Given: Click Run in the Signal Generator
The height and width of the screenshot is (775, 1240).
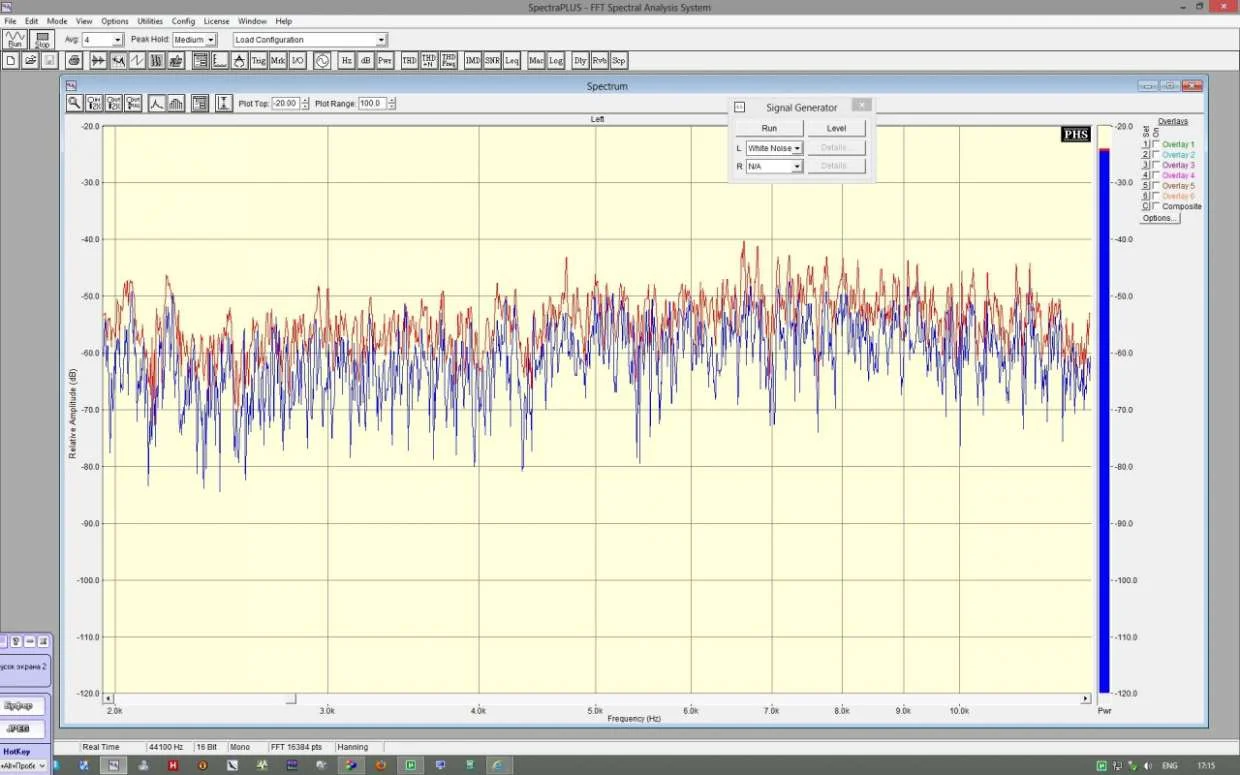Looking at the screenshot, I should [x=769, y=128].
